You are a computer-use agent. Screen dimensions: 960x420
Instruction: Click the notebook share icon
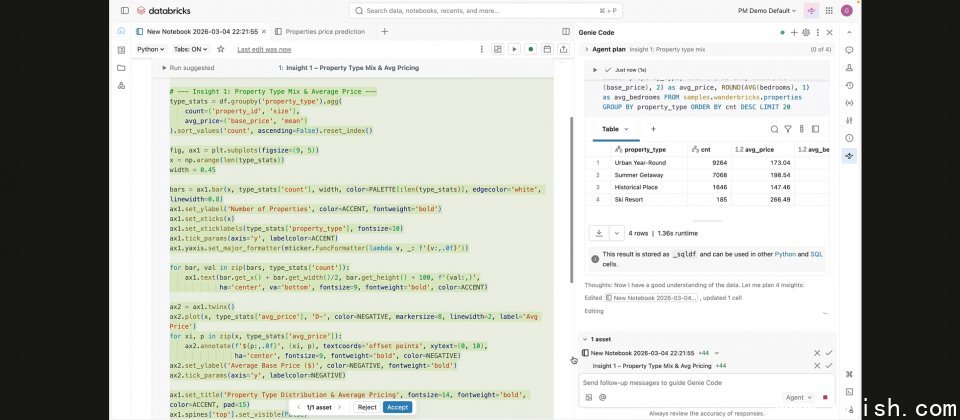[x=562, y=48]
